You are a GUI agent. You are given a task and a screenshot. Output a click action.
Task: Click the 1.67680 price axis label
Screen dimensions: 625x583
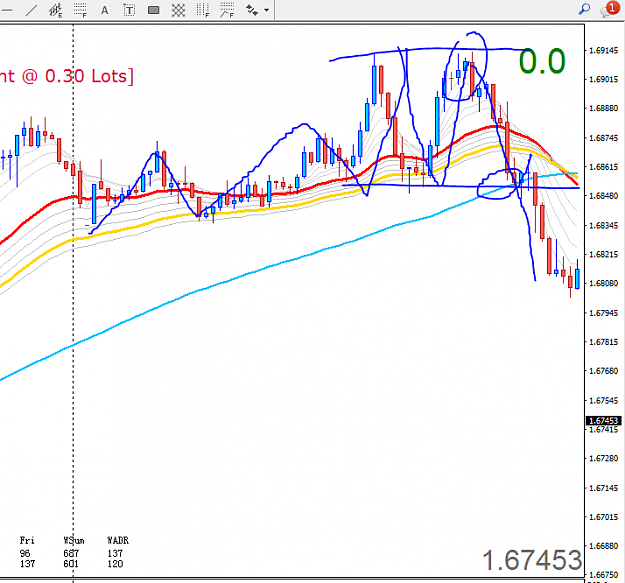(x=603, y=371)
